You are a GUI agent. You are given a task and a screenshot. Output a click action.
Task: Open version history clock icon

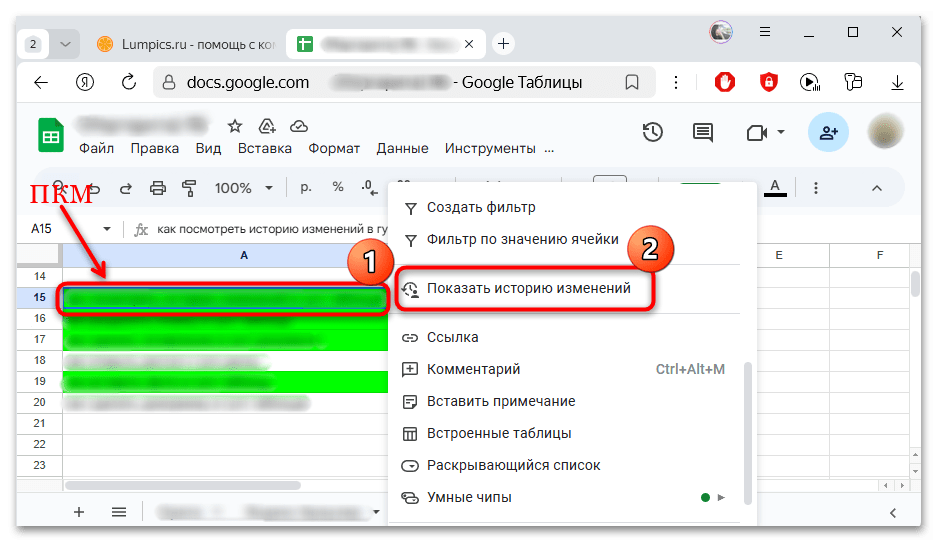tap(653, 133)
